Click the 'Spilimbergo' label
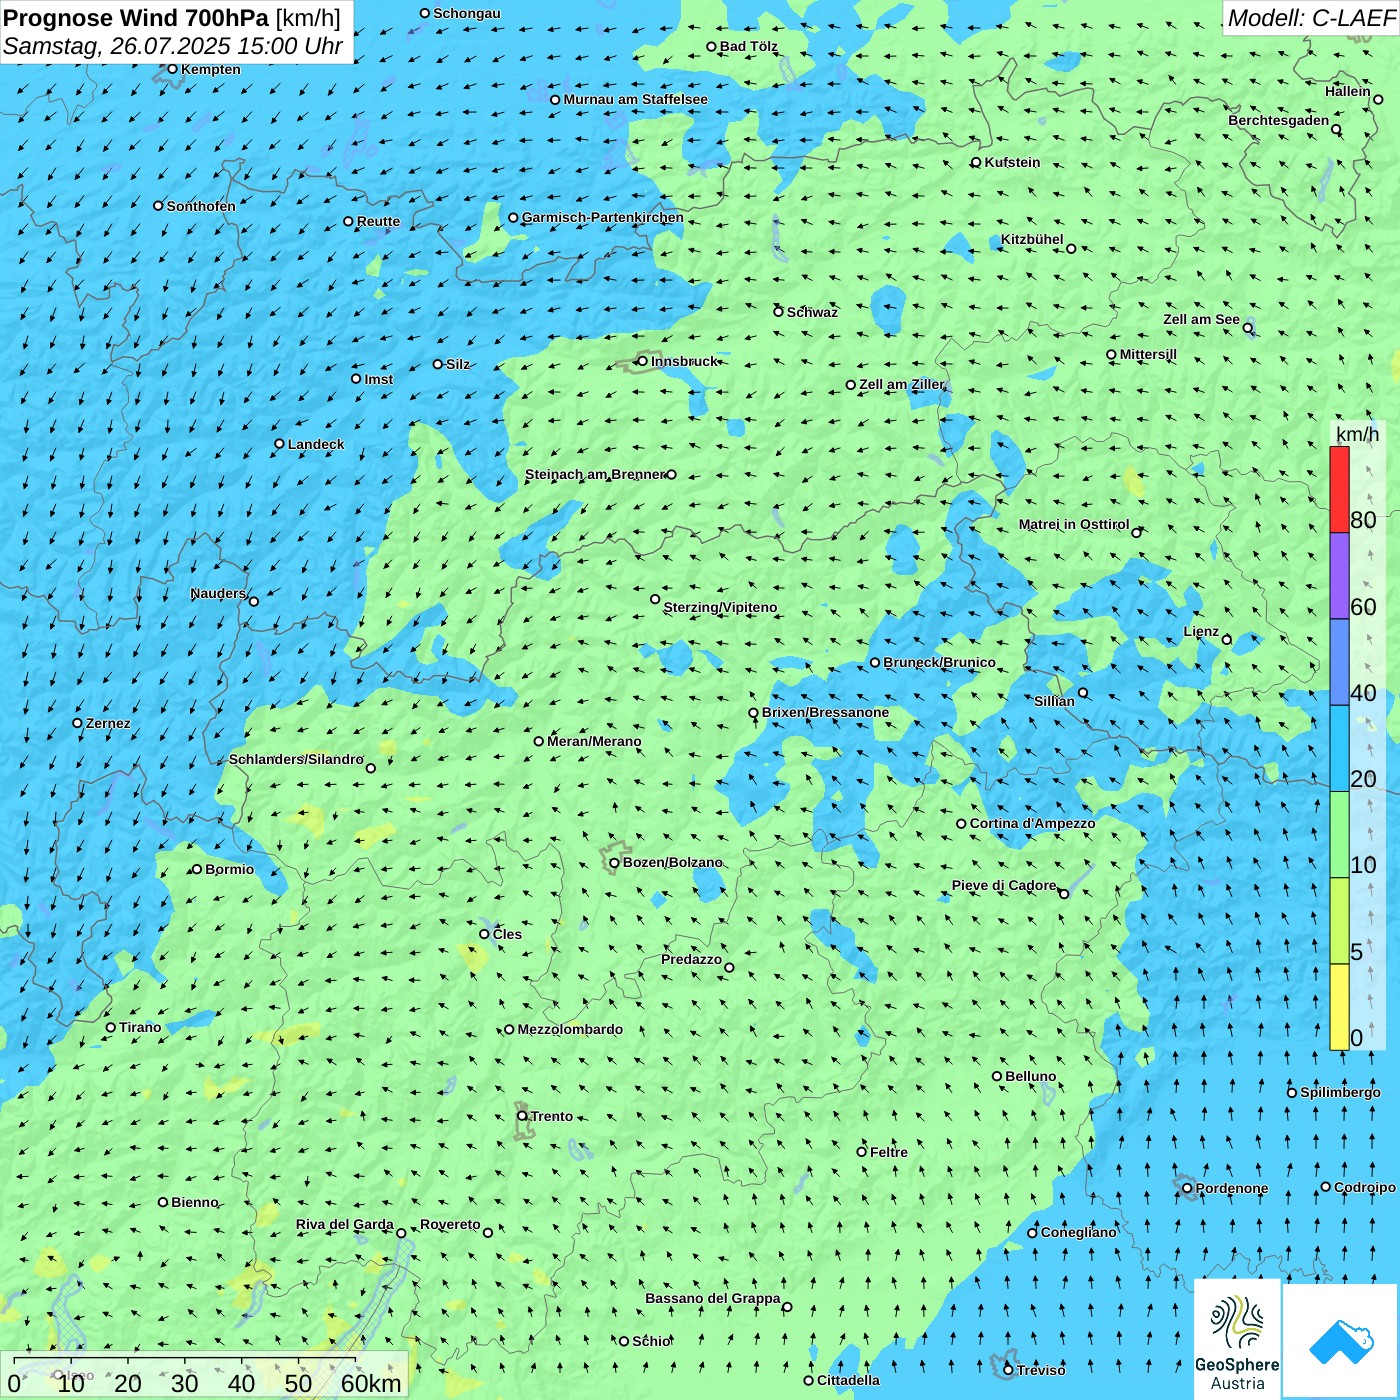Viewport: 1400px width, 1400px height. 1340,1092
